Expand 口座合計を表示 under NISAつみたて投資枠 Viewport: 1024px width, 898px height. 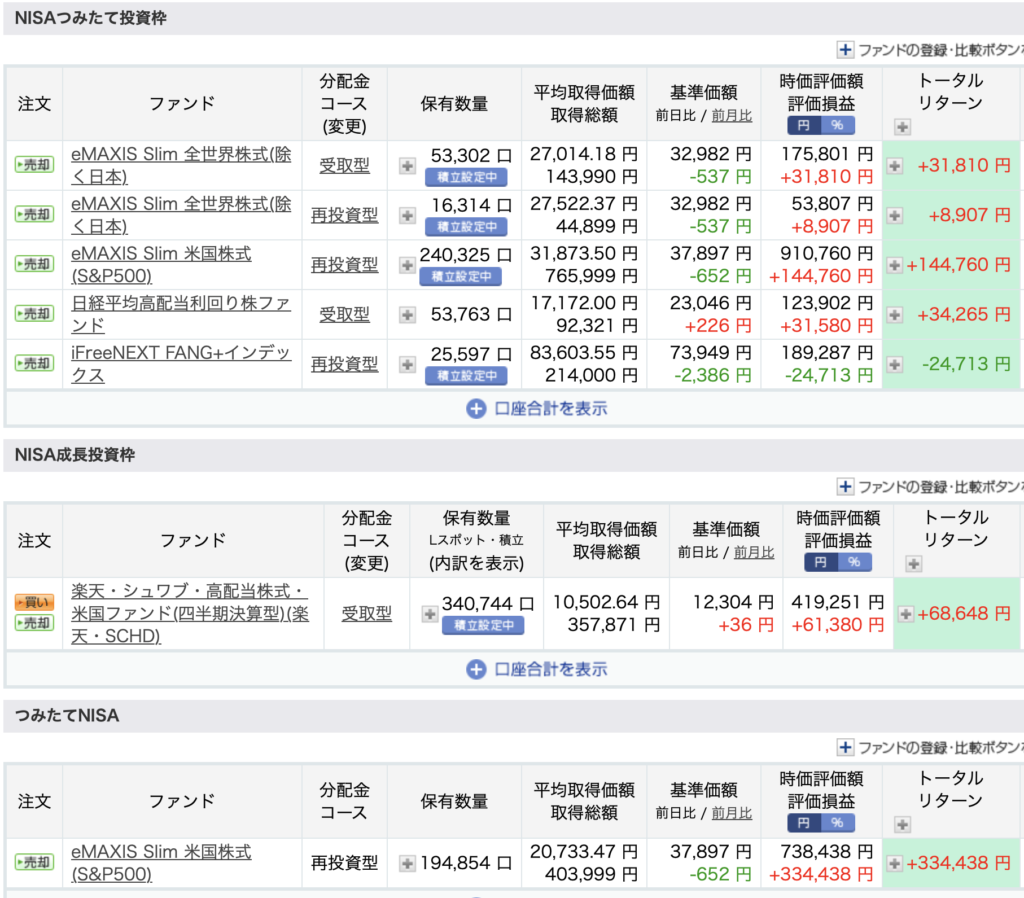pyautogui.click(x=537, y=408)
